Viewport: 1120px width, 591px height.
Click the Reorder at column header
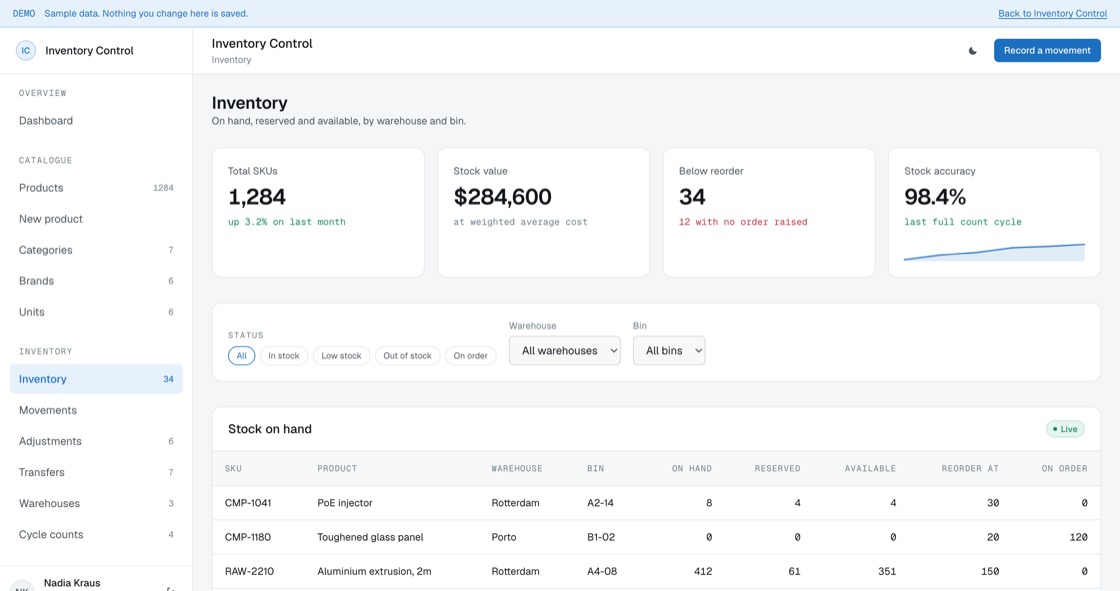point(970,469)
